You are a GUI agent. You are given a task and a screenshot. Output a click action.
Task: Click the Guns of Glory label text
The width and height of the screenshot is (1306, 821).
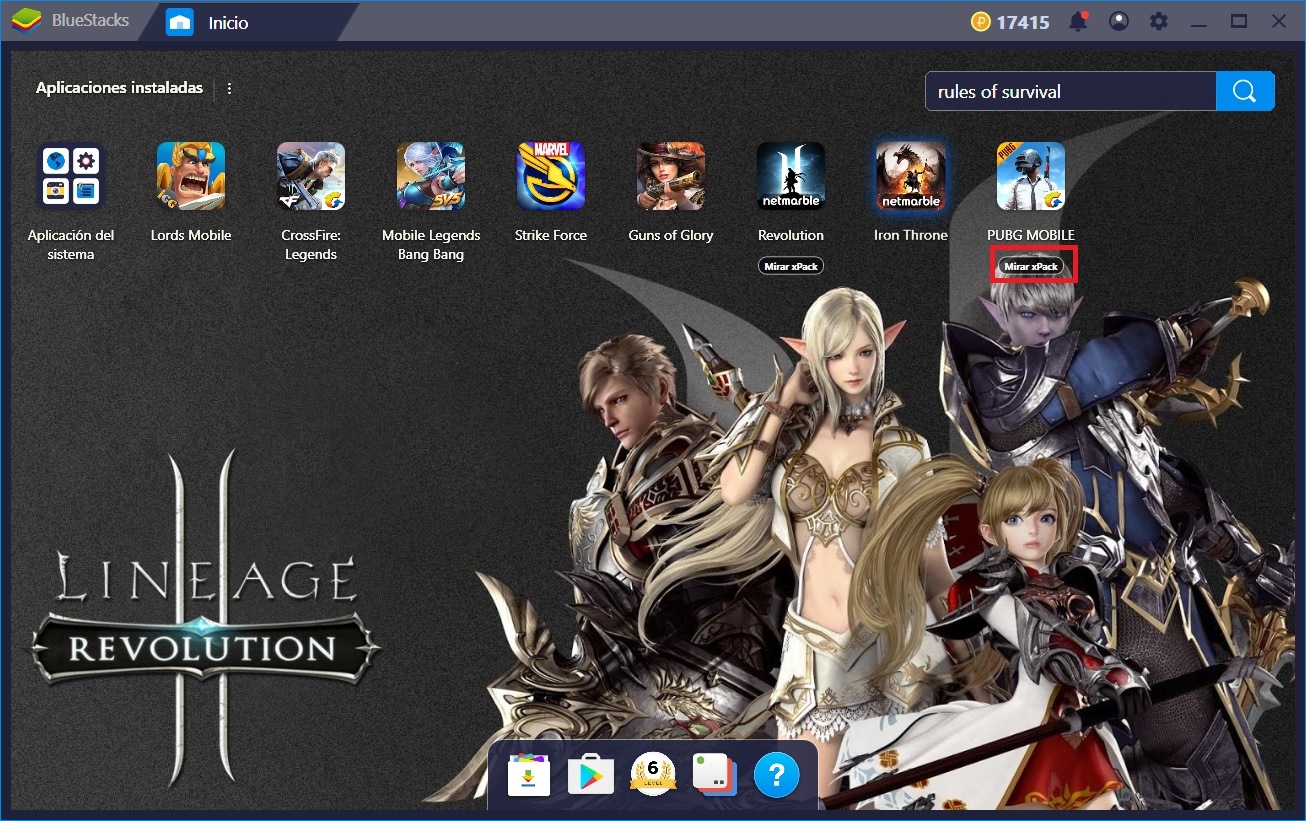tap(671, 236)
